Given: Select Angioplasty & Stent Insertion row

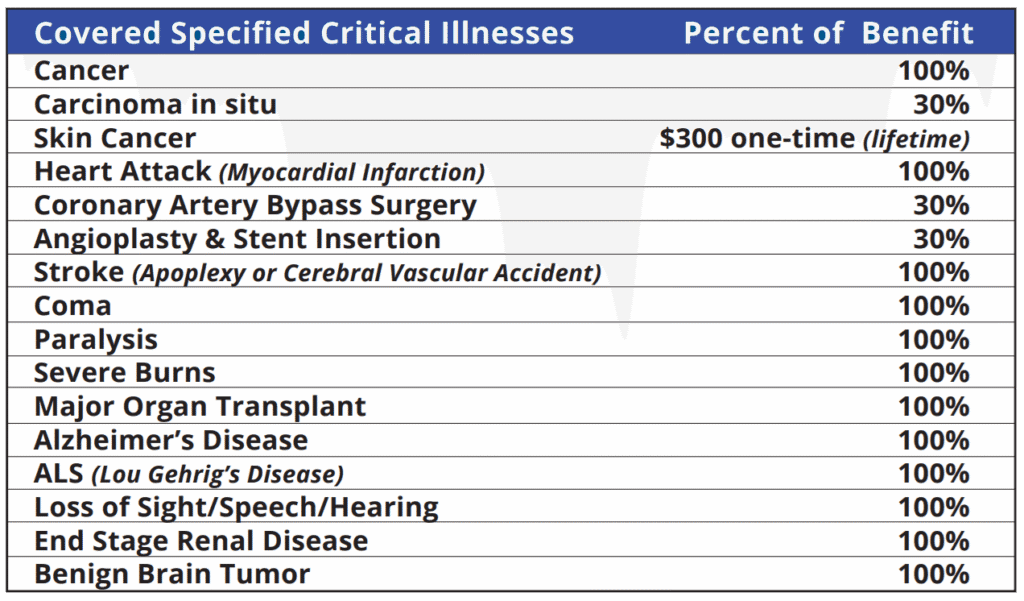Looking at the screenshot, I should click(237, 239).
